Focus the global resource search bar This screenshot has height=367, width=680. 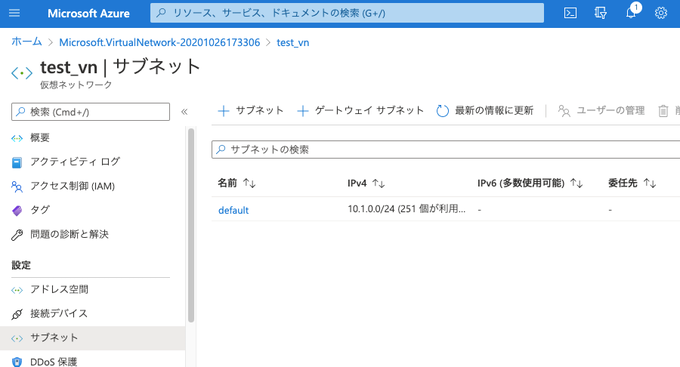point(347,13)
